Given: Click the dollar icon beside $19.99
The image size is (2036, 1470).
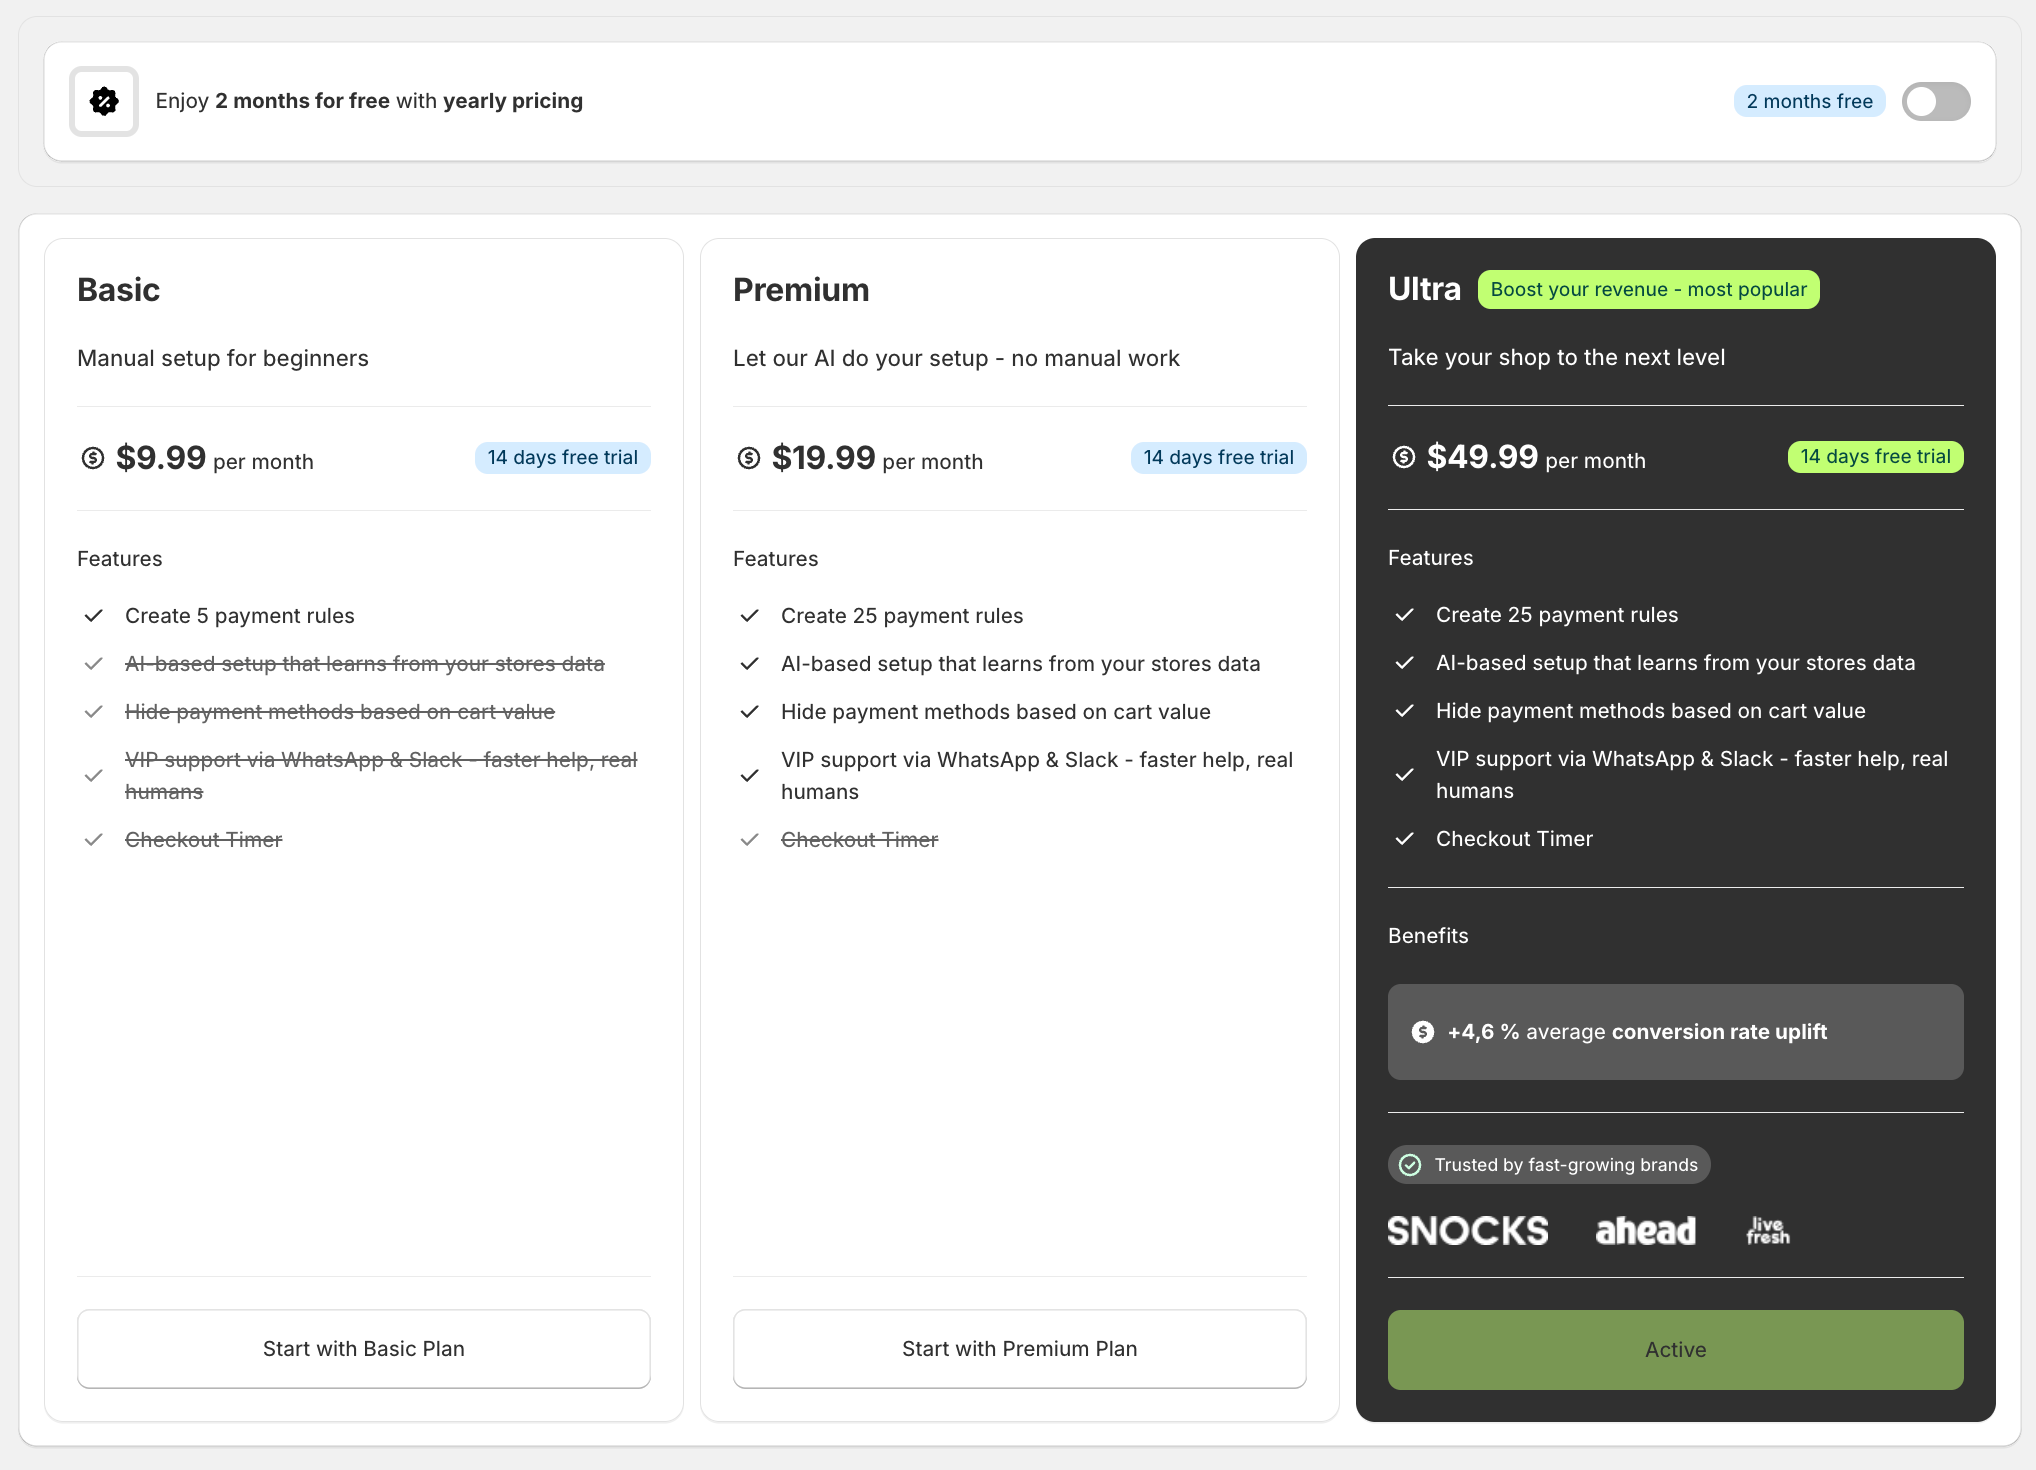Looking at the screenshot, I should 749,458.
